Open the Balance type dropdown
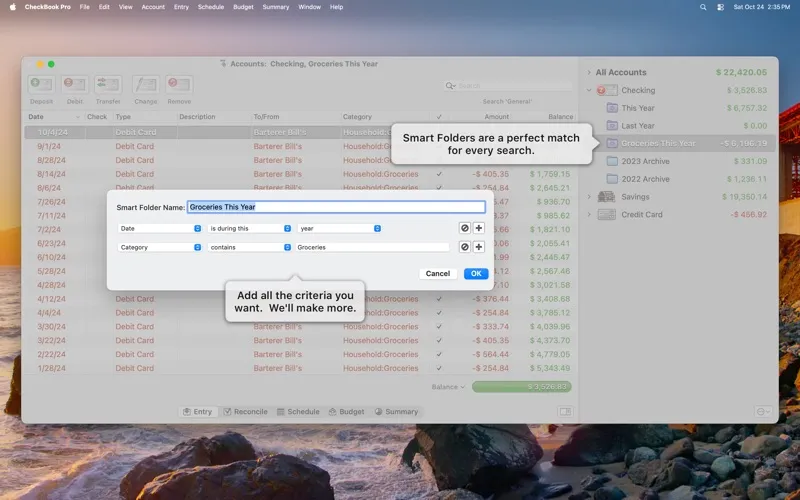The height and width of the screenshot is (500, 800). pos(448,387)
